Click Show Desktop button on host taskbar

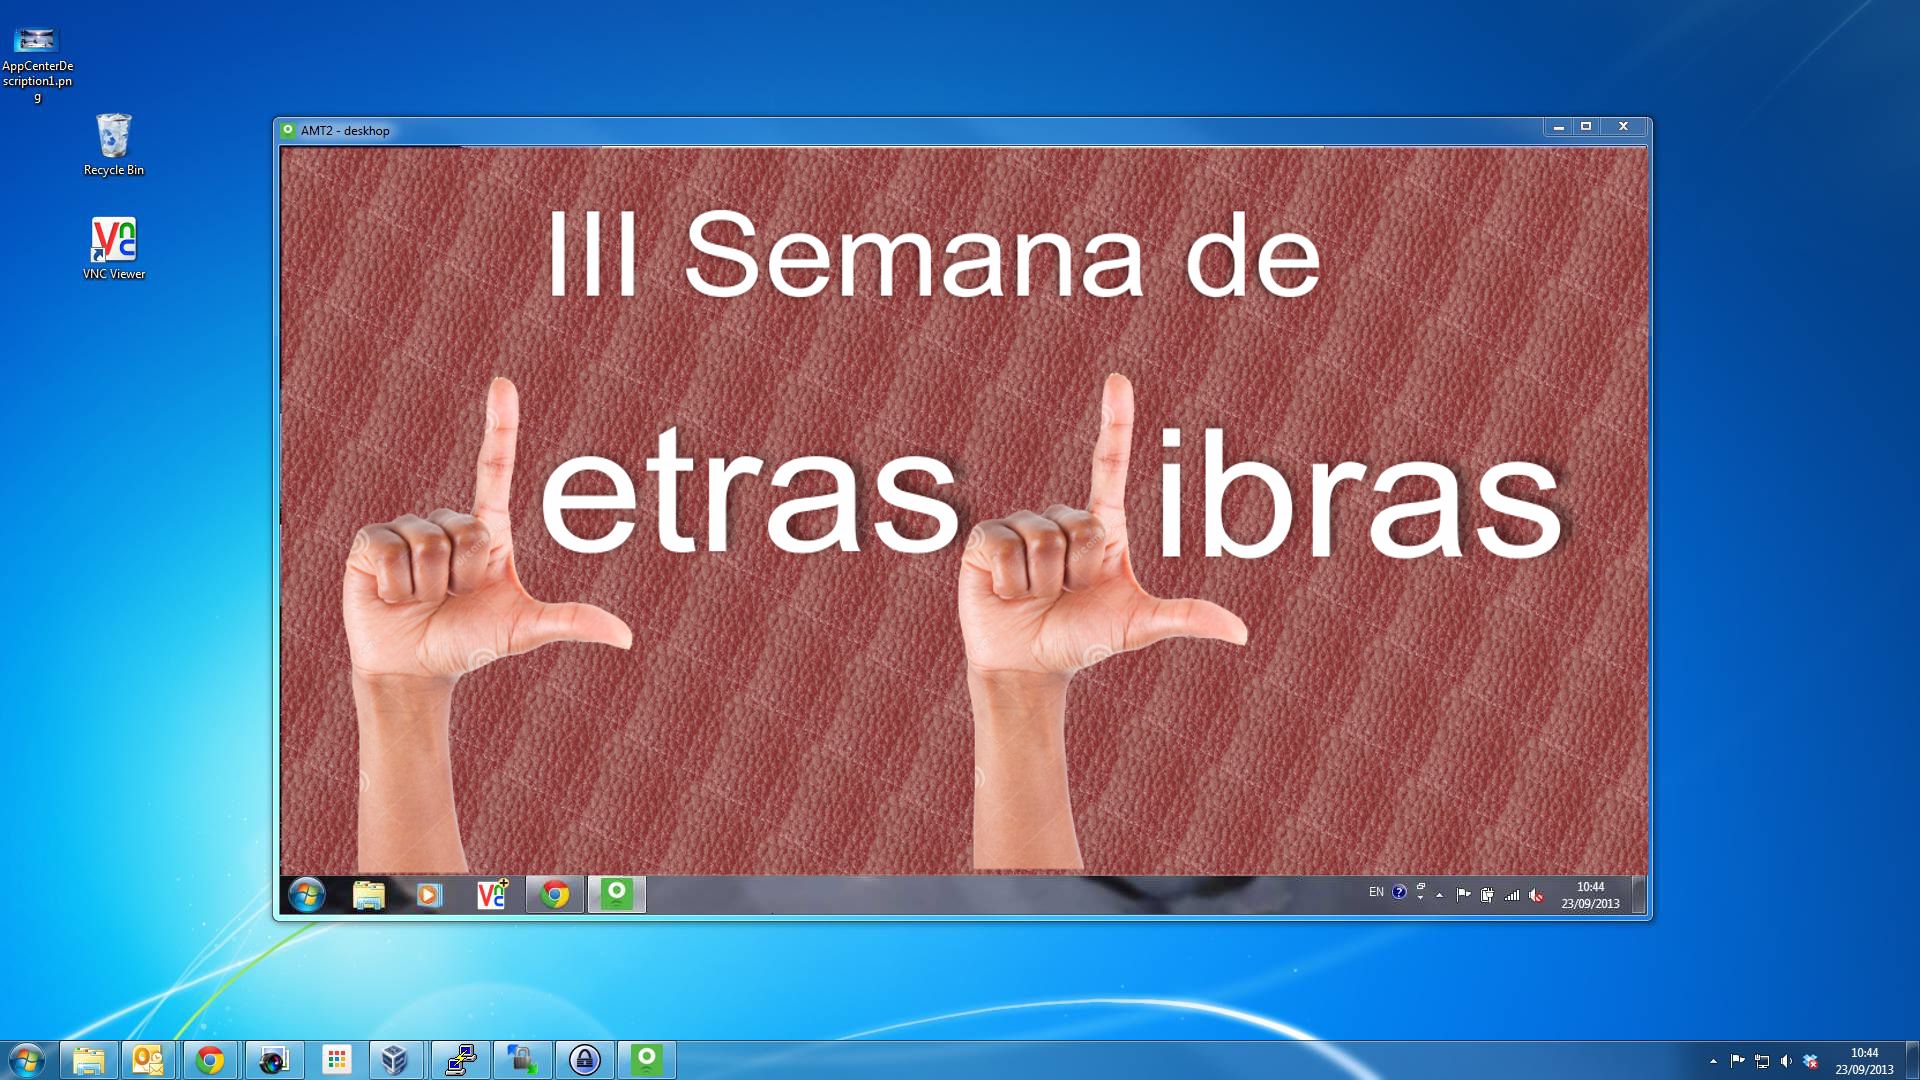tap(1912, 1060)
